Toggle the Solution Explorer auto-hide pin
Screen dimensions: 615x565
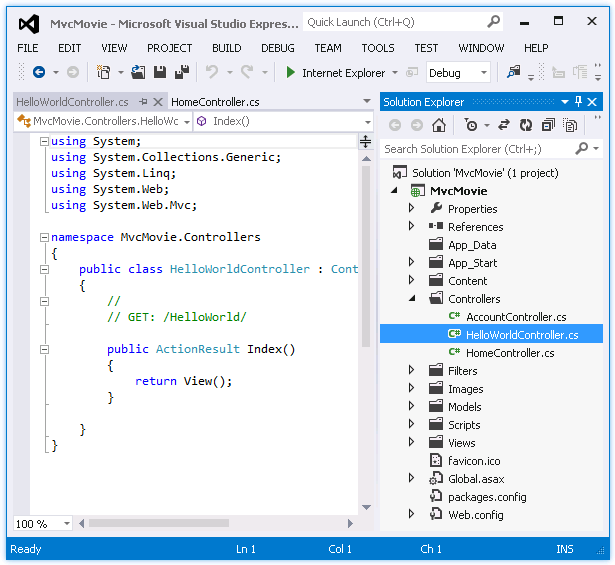pos(578,102)
